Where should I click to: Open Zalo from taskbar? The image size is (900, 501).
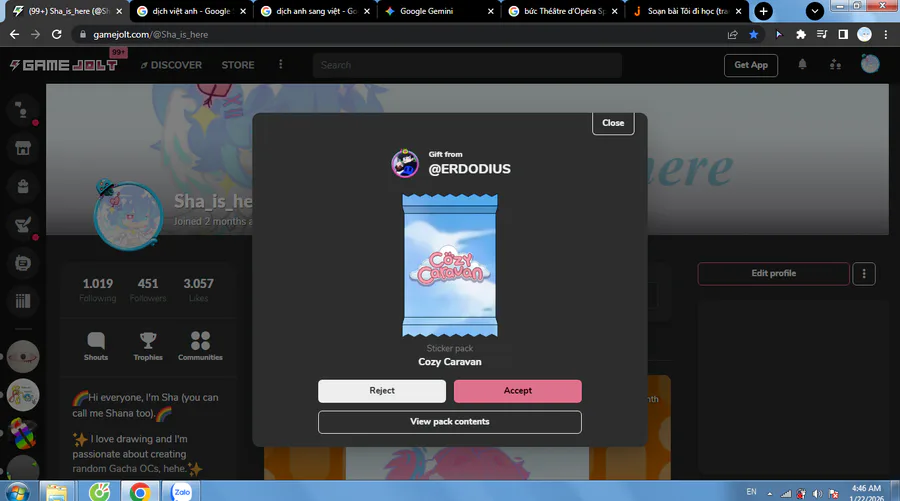point(182,492)
